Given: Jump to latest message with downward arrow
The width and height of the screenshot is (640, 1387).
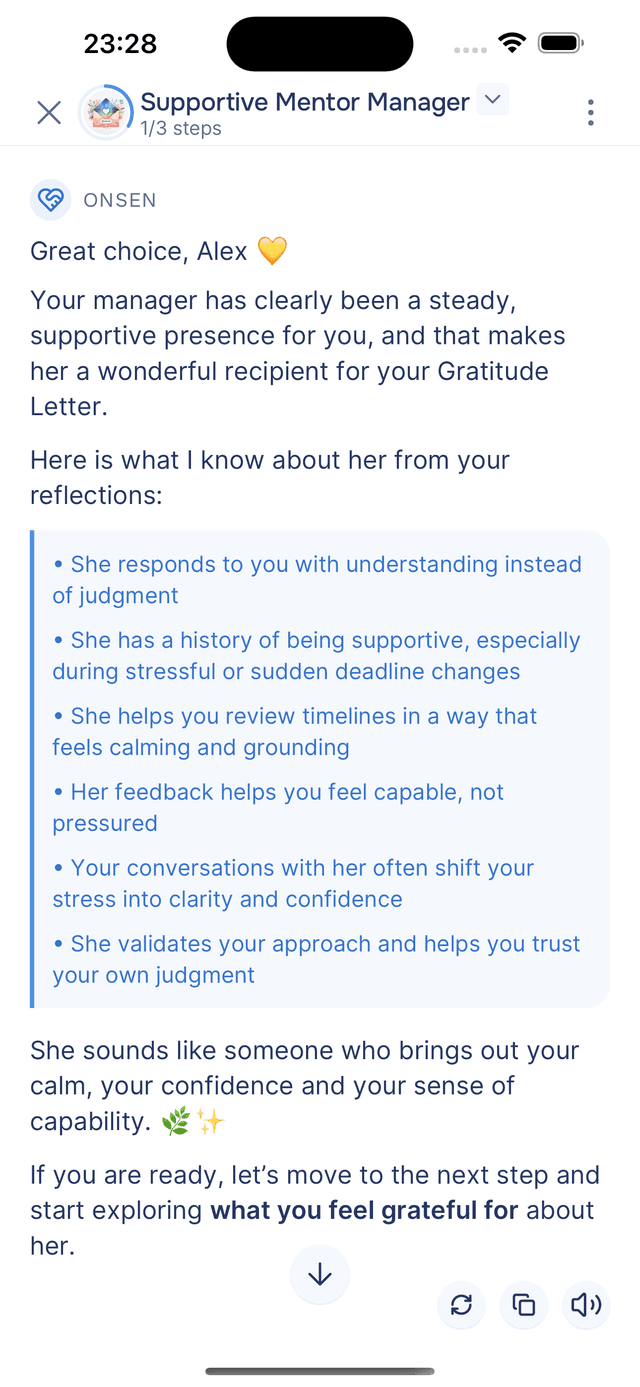Looking at the screenshot, I should (x=319, y=1274).
